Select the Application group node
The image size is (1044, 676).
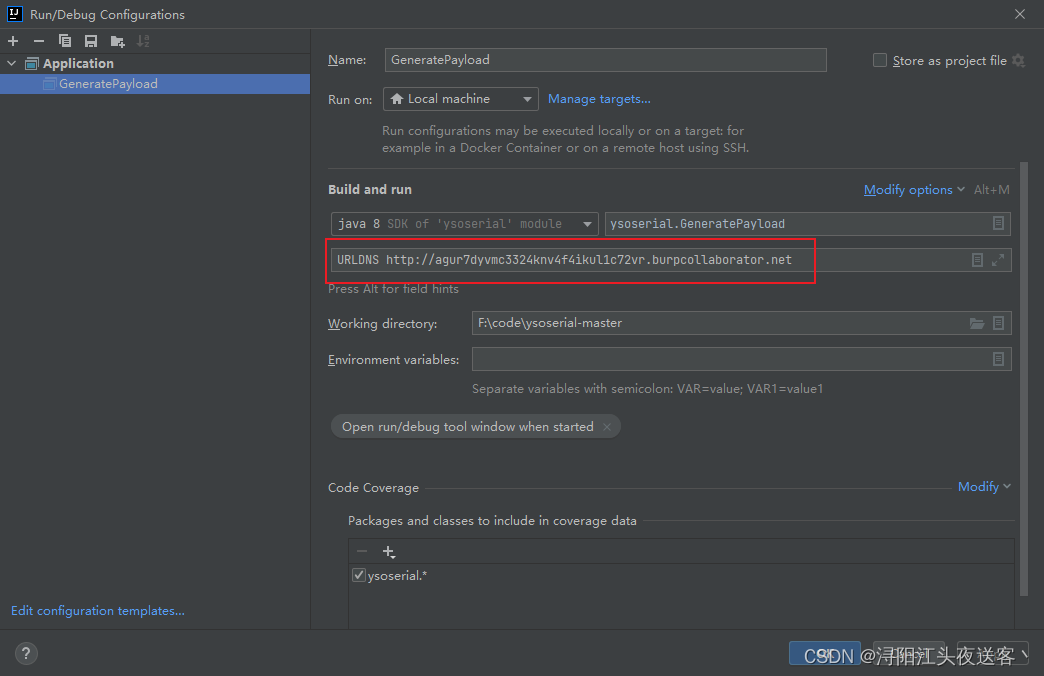[78, 63]
